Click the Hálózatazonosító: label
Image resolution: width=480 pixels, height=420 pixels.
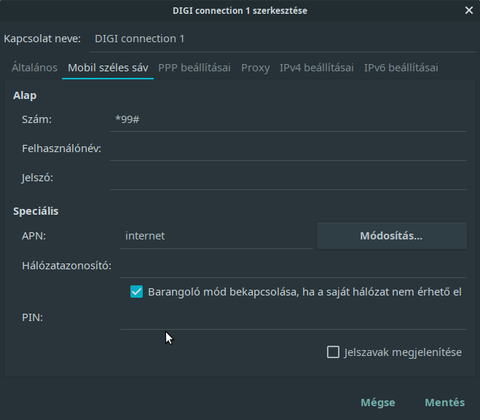pos(67,266)
